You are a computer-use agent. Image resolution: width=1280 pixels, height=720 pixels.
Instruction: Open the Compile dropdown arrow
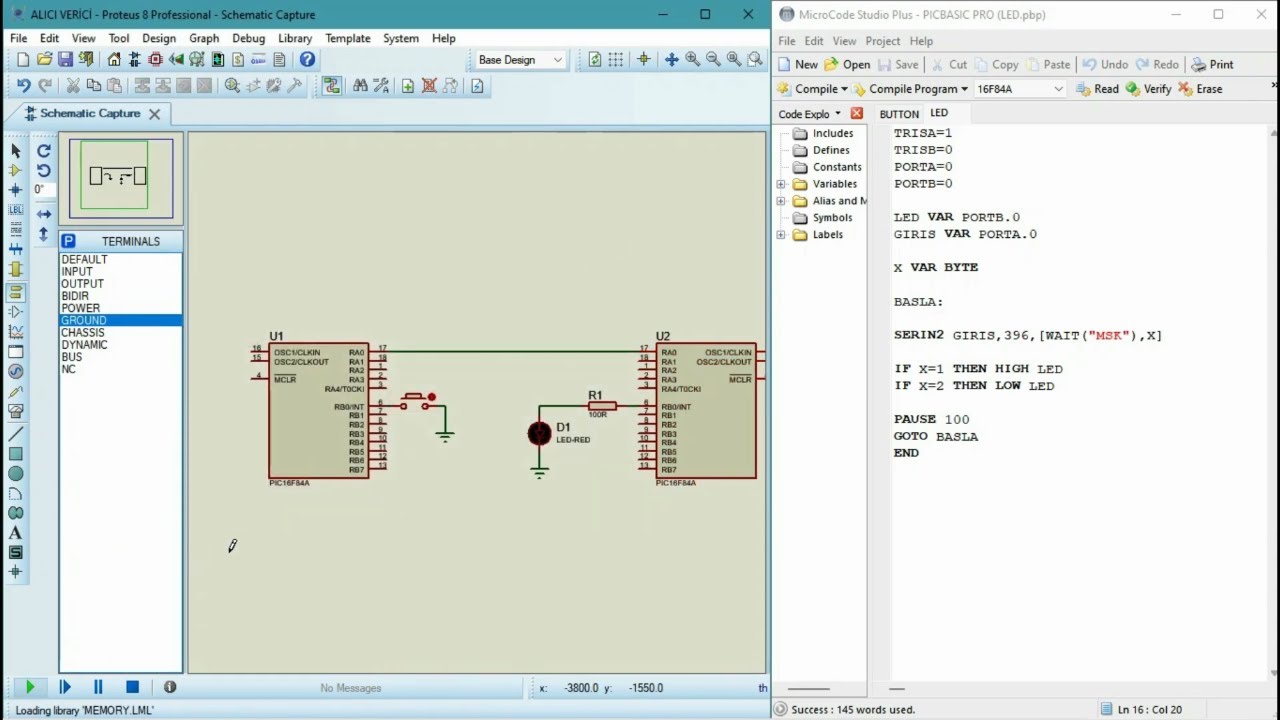point(845,89)
